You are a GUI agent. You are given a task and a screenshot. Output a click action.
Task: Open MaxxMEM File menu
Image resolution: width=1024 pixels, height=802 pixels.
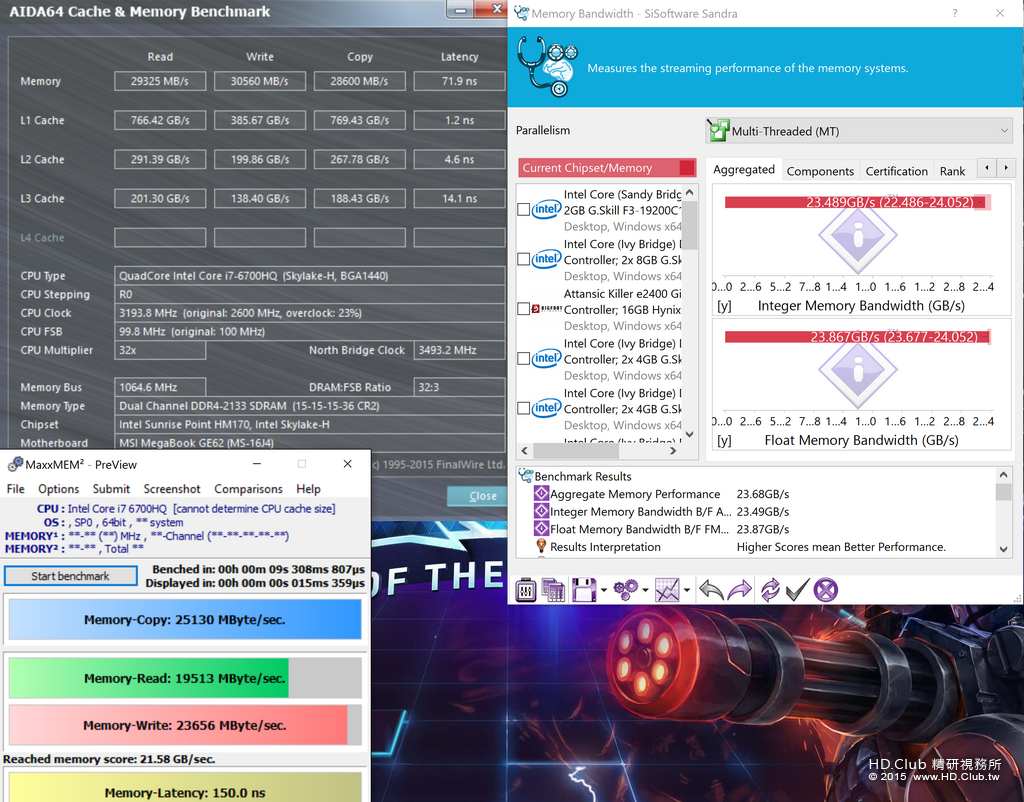[16, 489]
